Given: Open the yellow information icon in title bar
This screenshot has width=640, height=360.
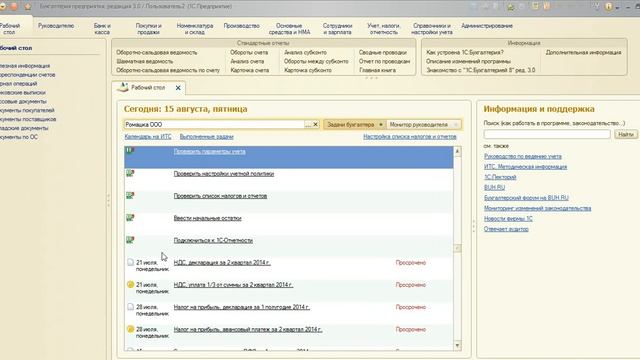Looking at the screenshot, I should (x=609, y=7).
